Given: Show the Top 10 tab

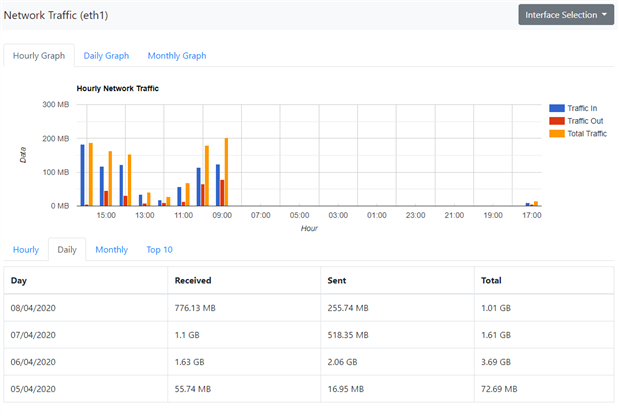Looking at the screenshot, I should click(159, 249).
